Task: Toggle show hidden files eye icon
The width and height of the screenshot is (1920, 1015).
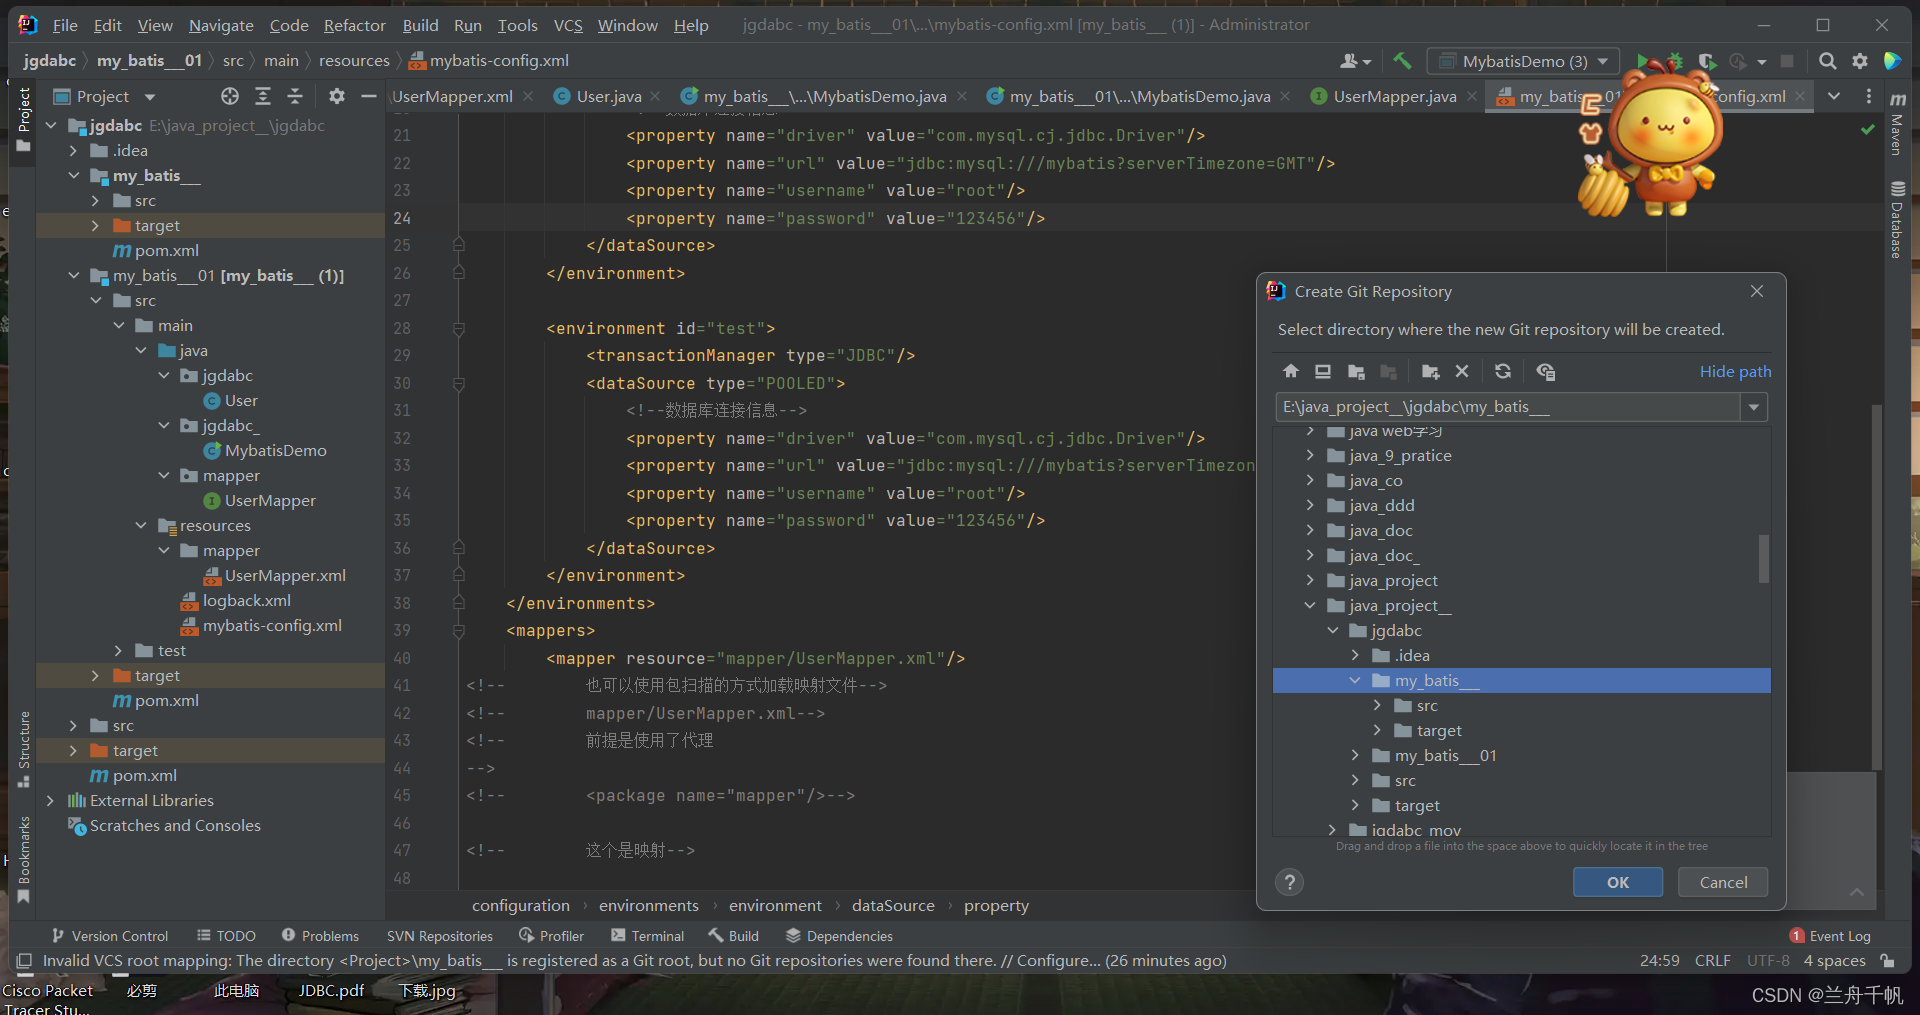Action: [x=1545, y=372]
